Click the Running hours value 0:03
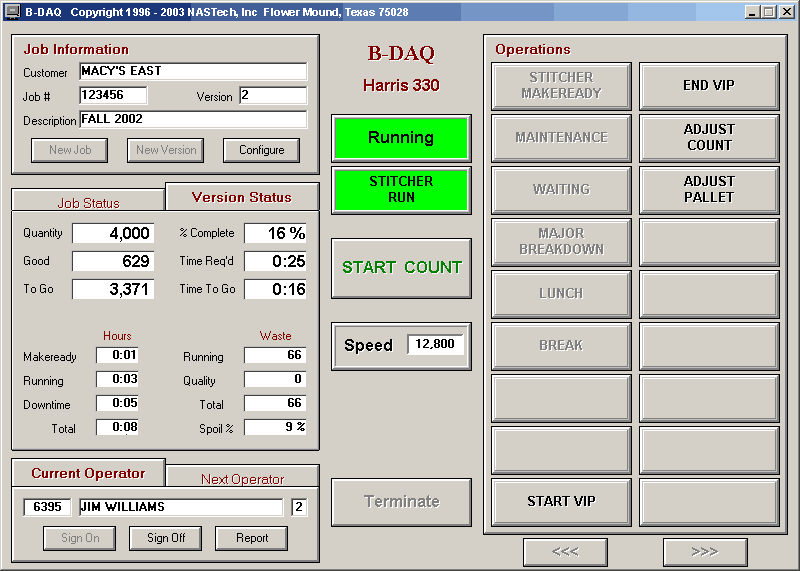The height and width of the screenshot is (571, 800). [x=117, y=379]
